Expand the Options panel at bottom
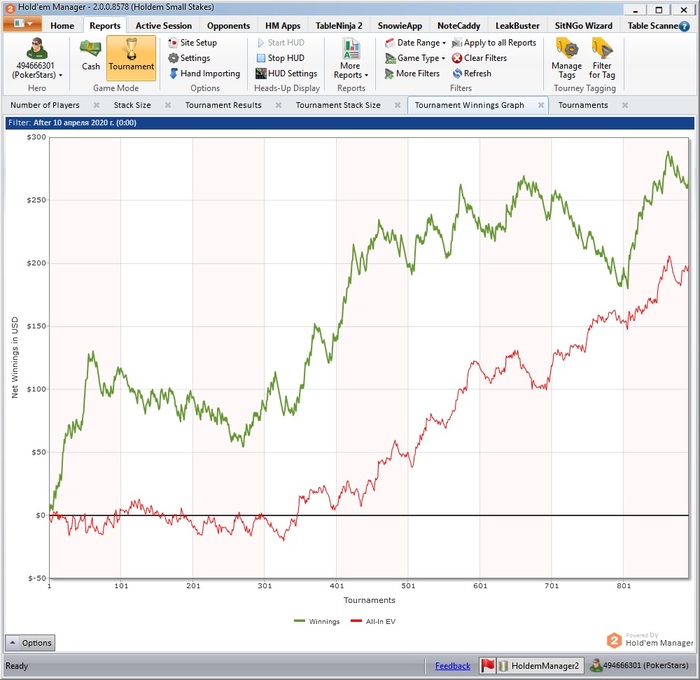 [30, 643]
